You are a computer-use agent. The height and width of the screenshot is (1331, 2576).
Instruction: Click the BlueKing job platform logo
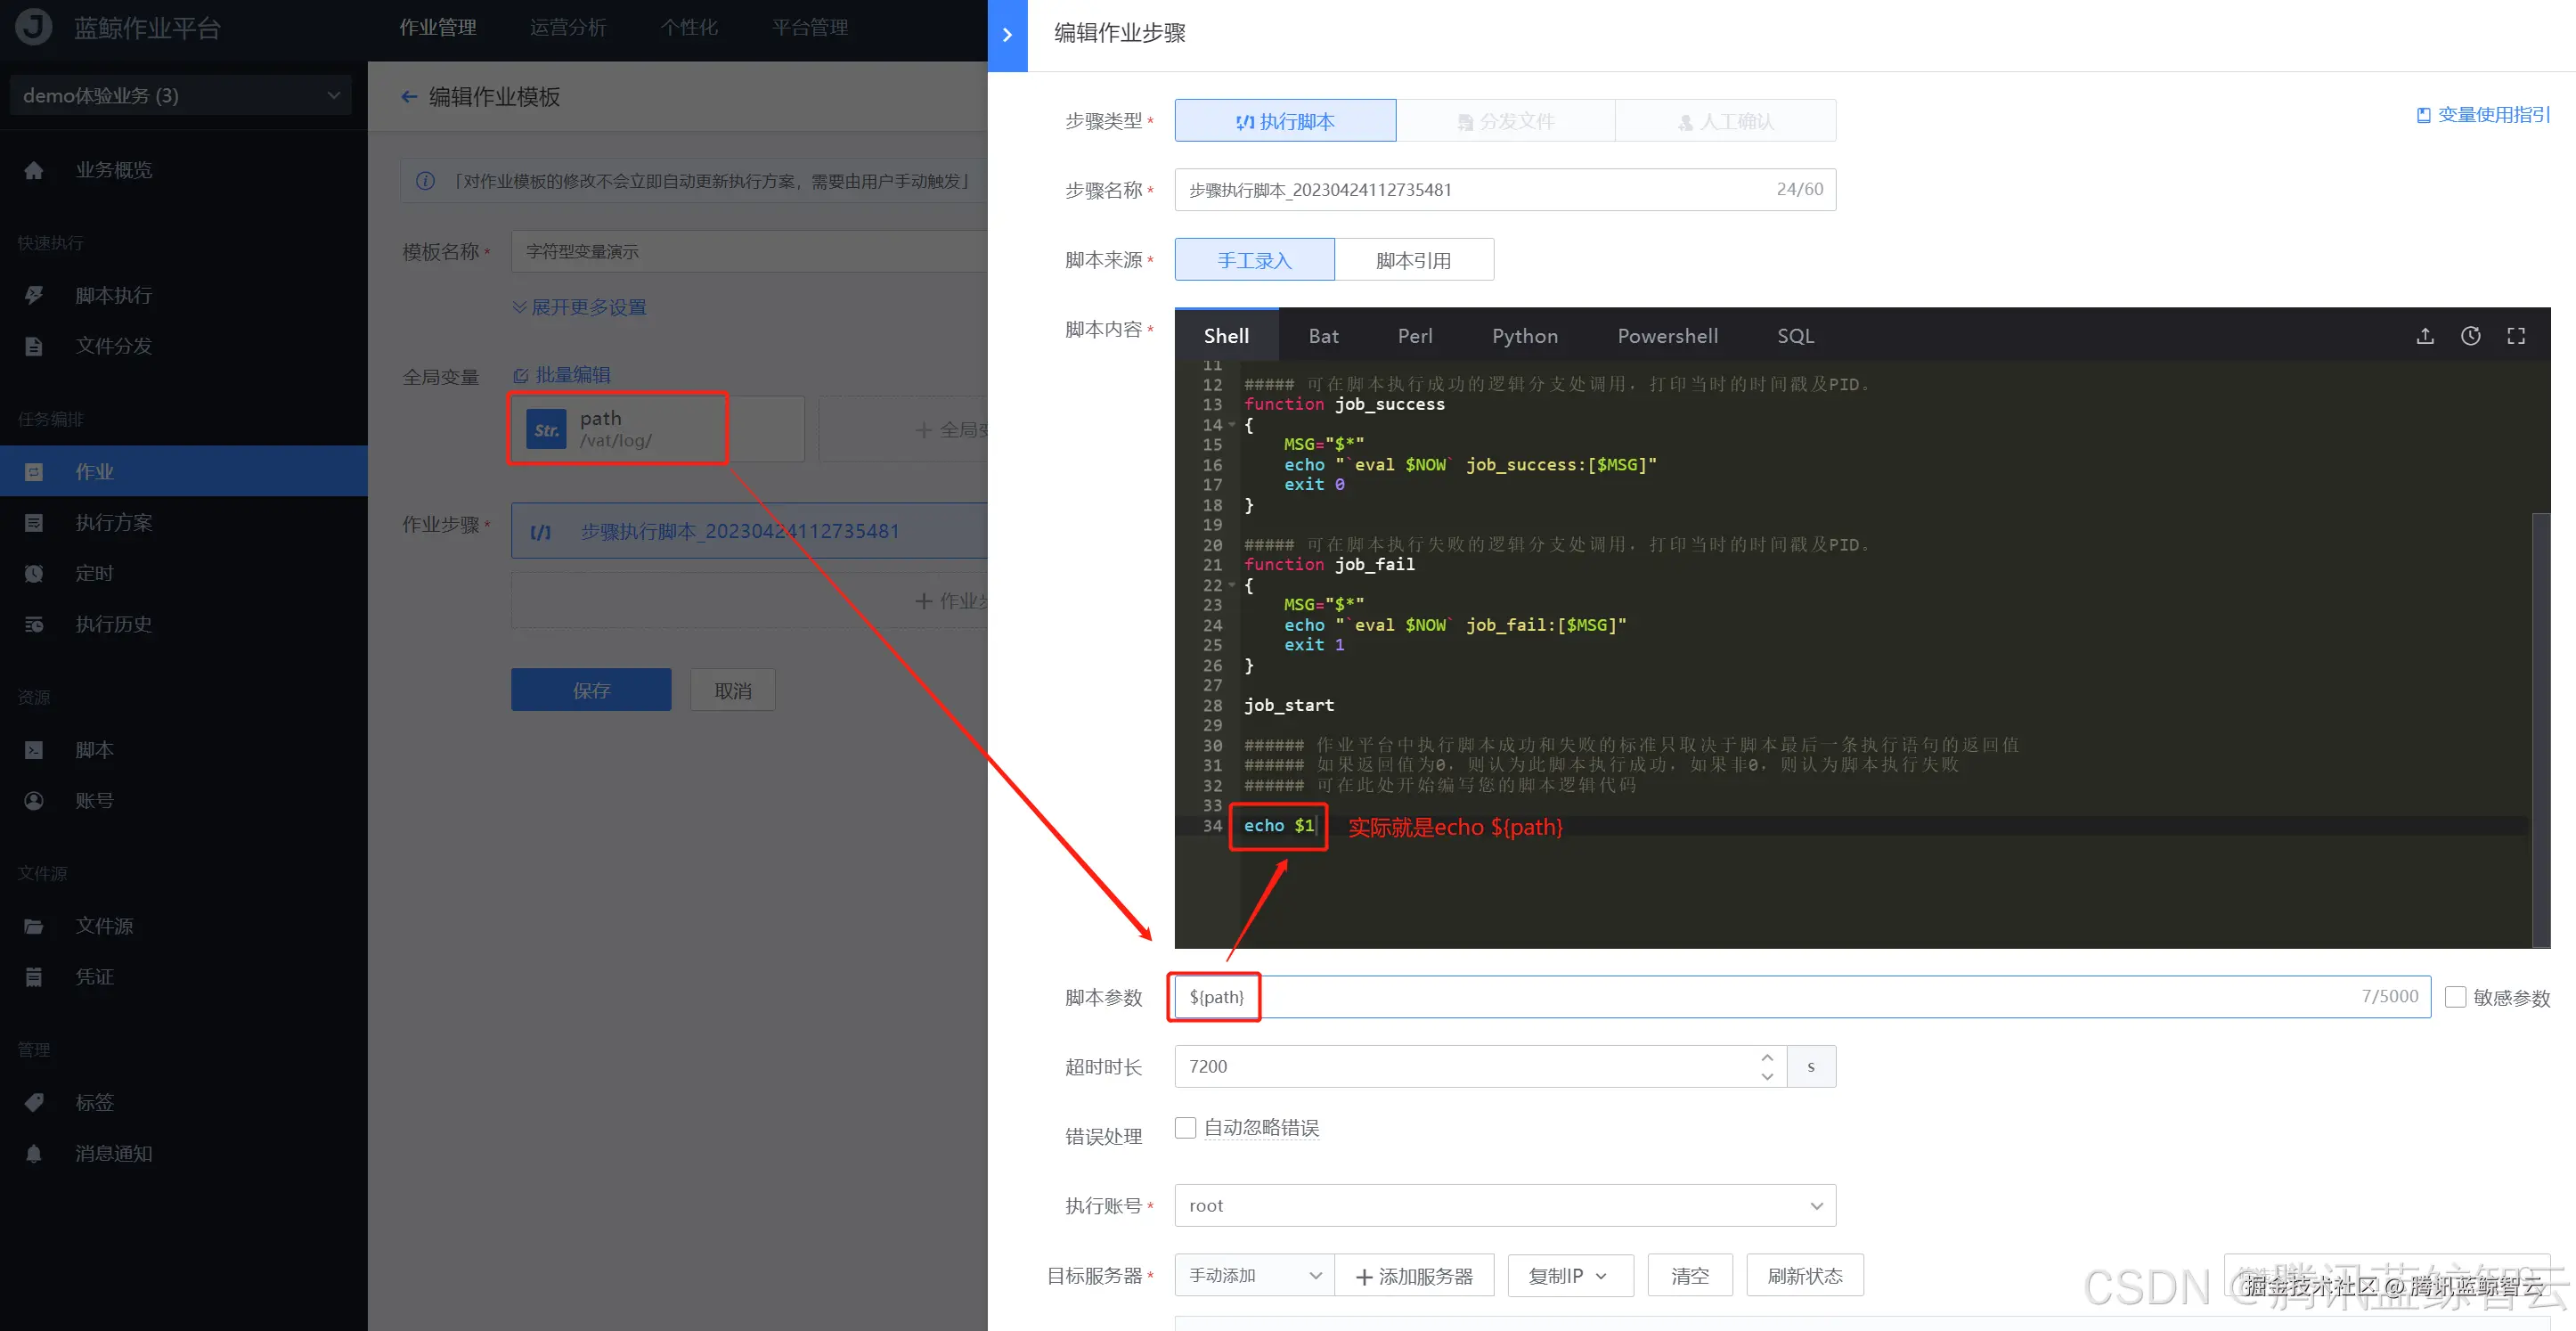34,27
